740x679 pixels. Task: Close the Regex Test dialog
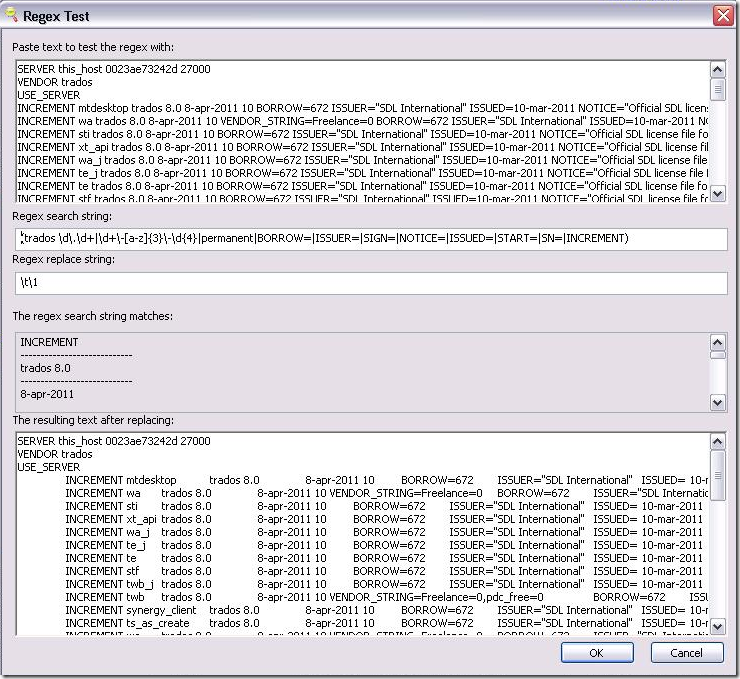pos(723,16)
